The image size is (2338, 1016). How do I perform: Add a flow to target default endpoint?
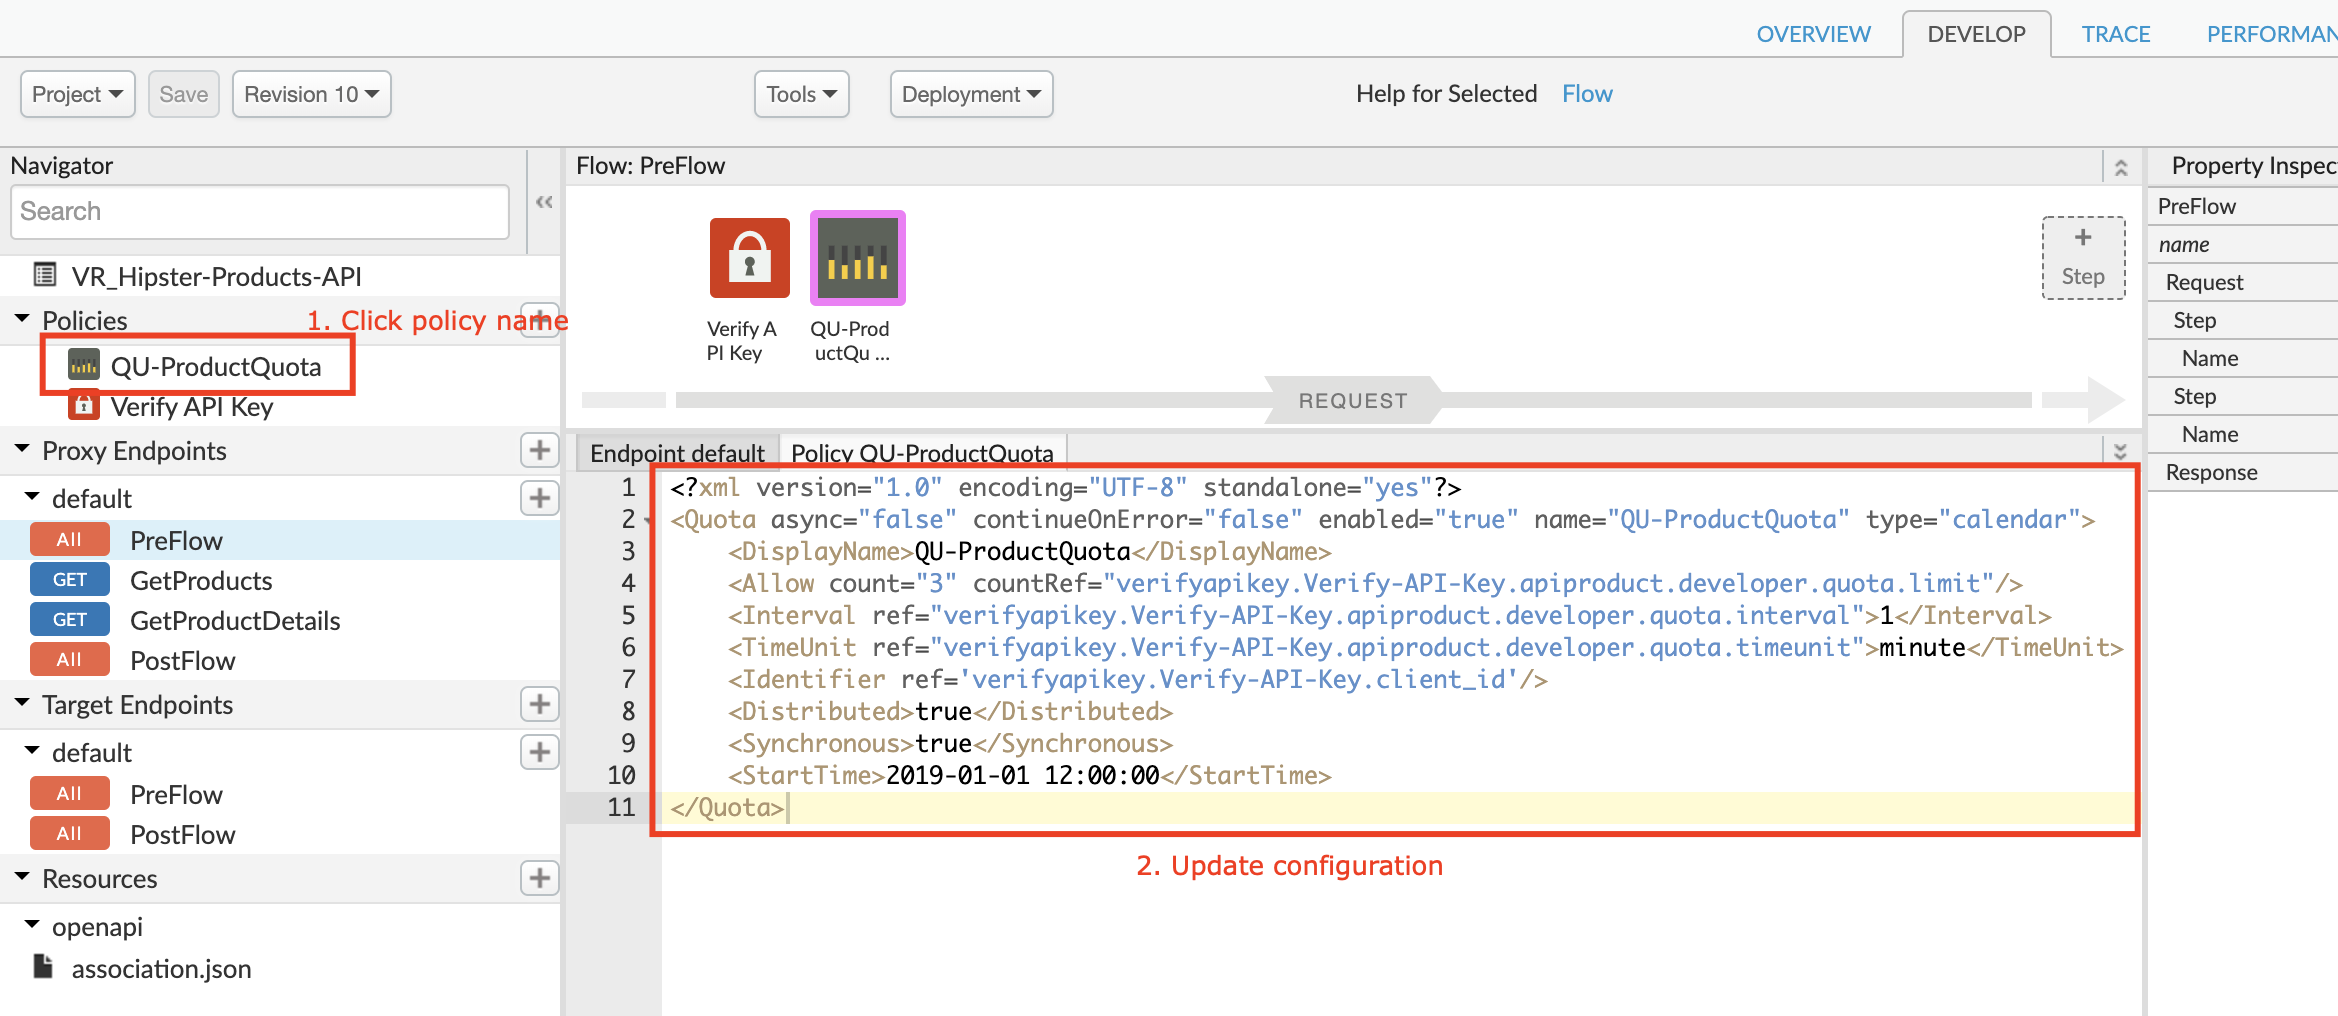pyautogui.click(x=540, y=752)
